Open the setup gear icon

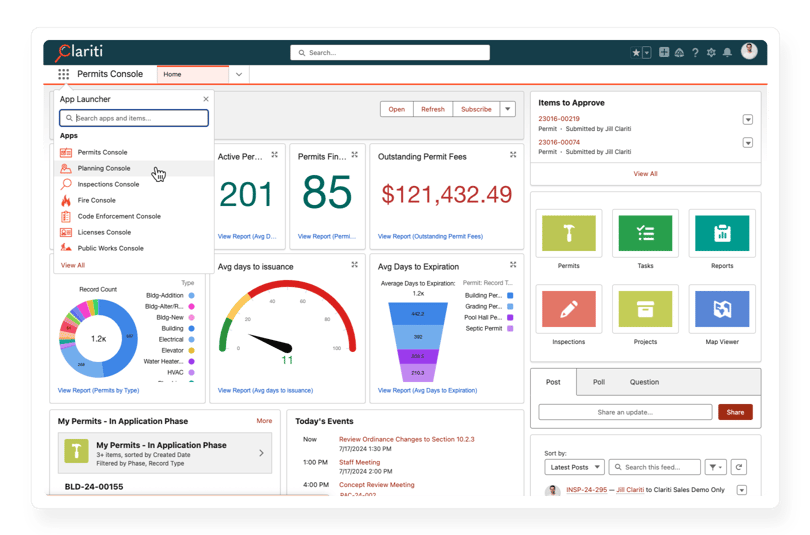click(711, 53)
